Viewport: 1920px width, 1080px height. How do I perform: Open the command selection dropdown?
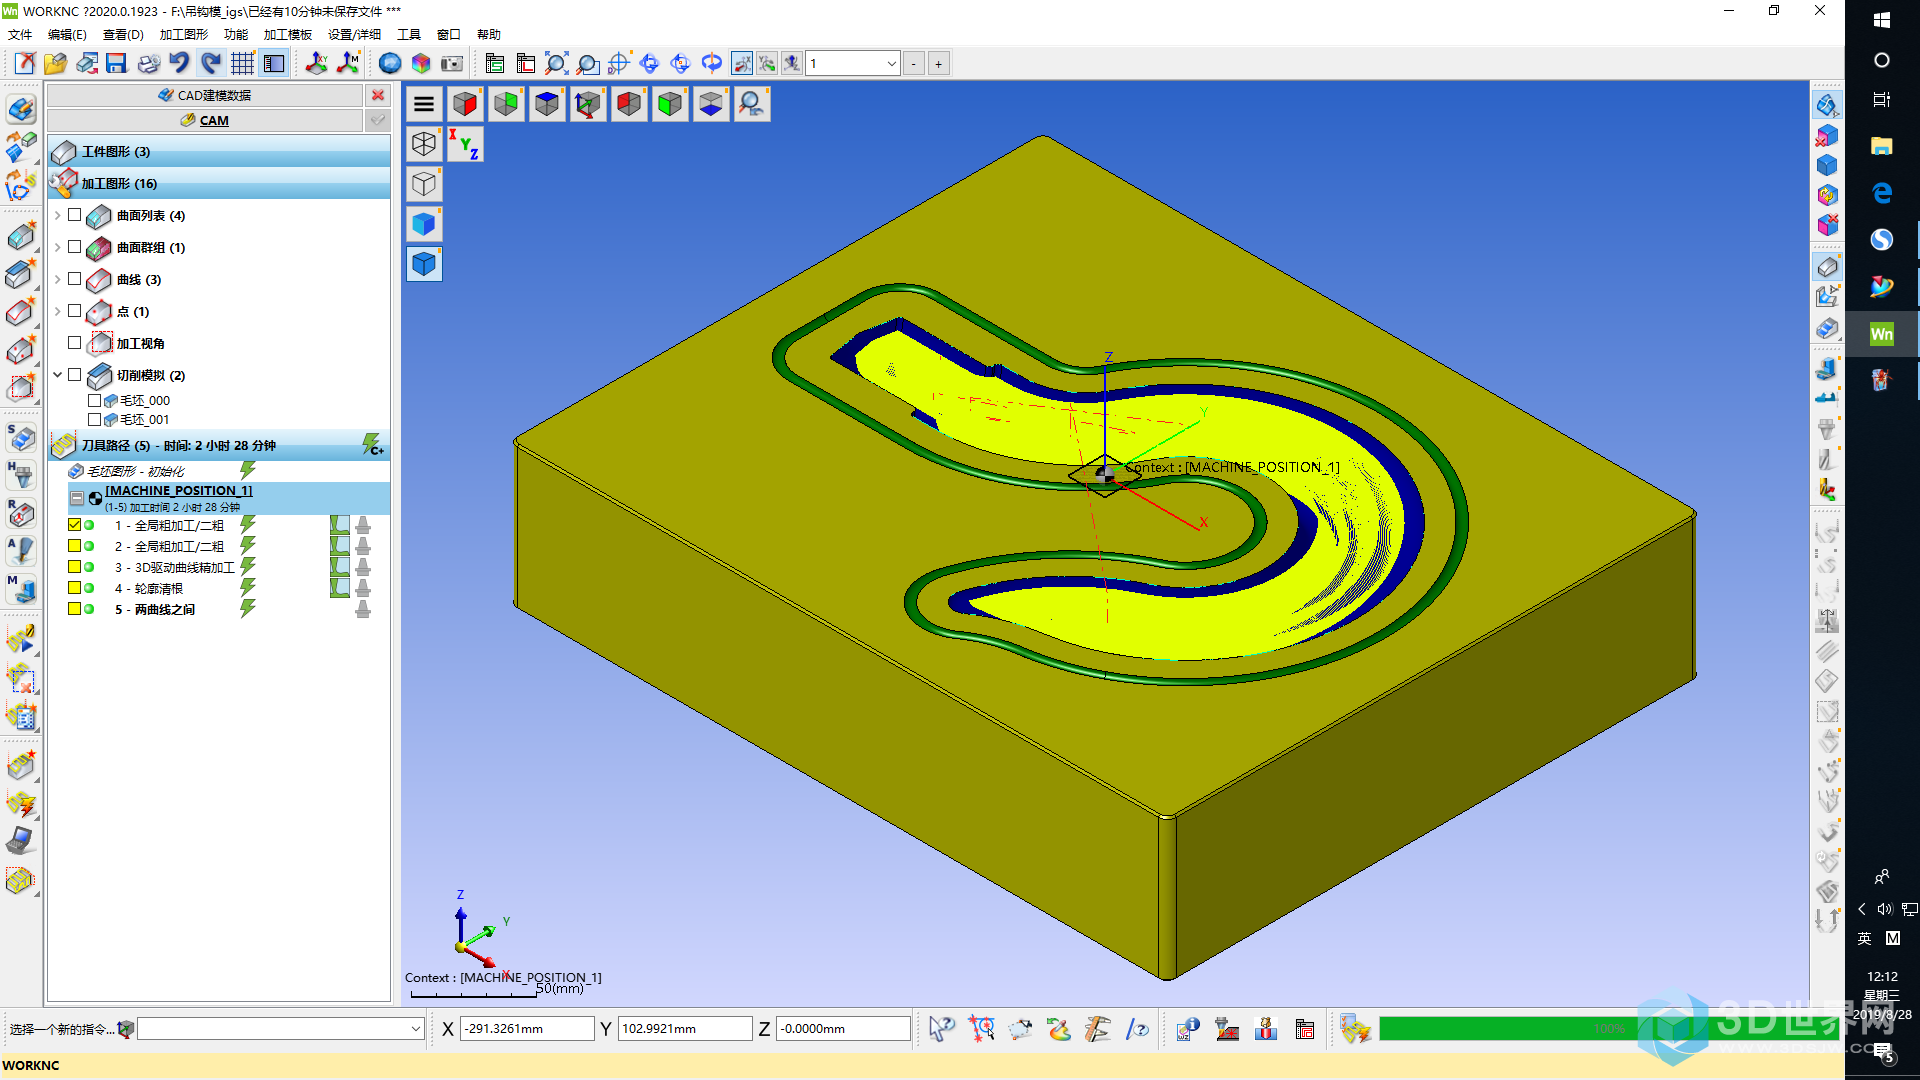pyautogui.click(x=415, y=1028)
